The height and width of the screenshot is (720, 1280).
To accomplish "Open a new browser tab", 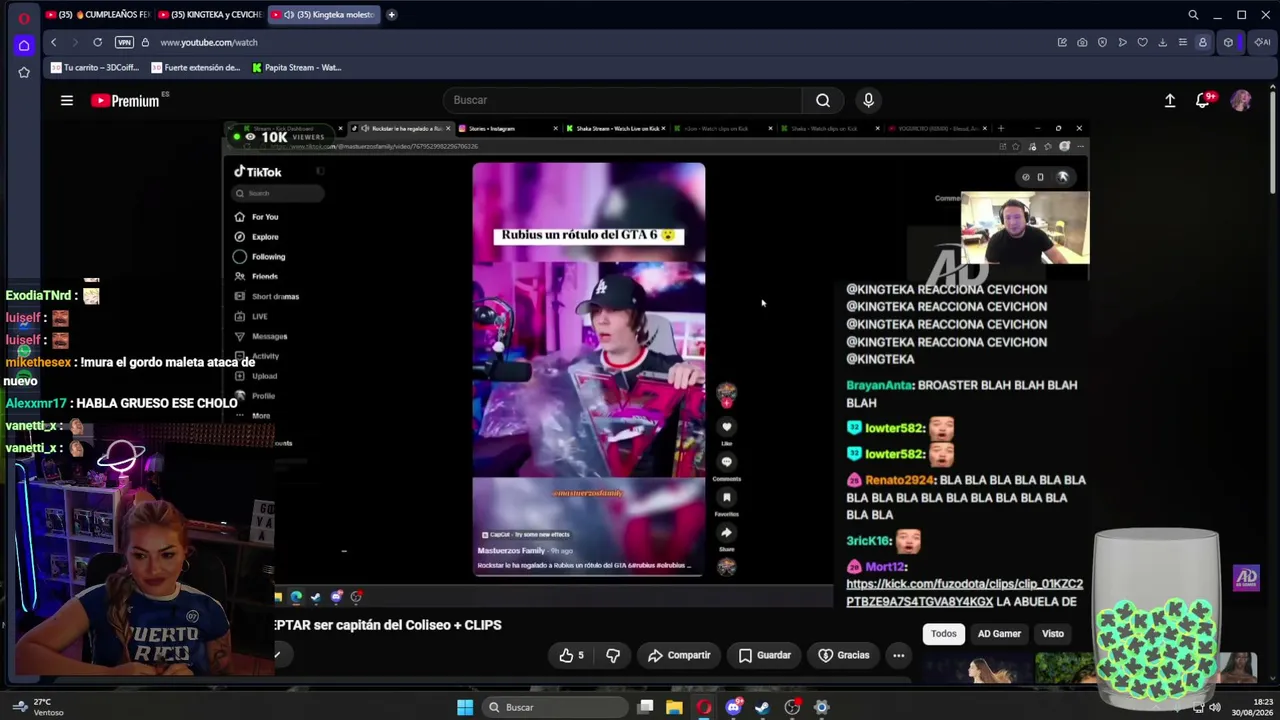I will pos(391,15).
